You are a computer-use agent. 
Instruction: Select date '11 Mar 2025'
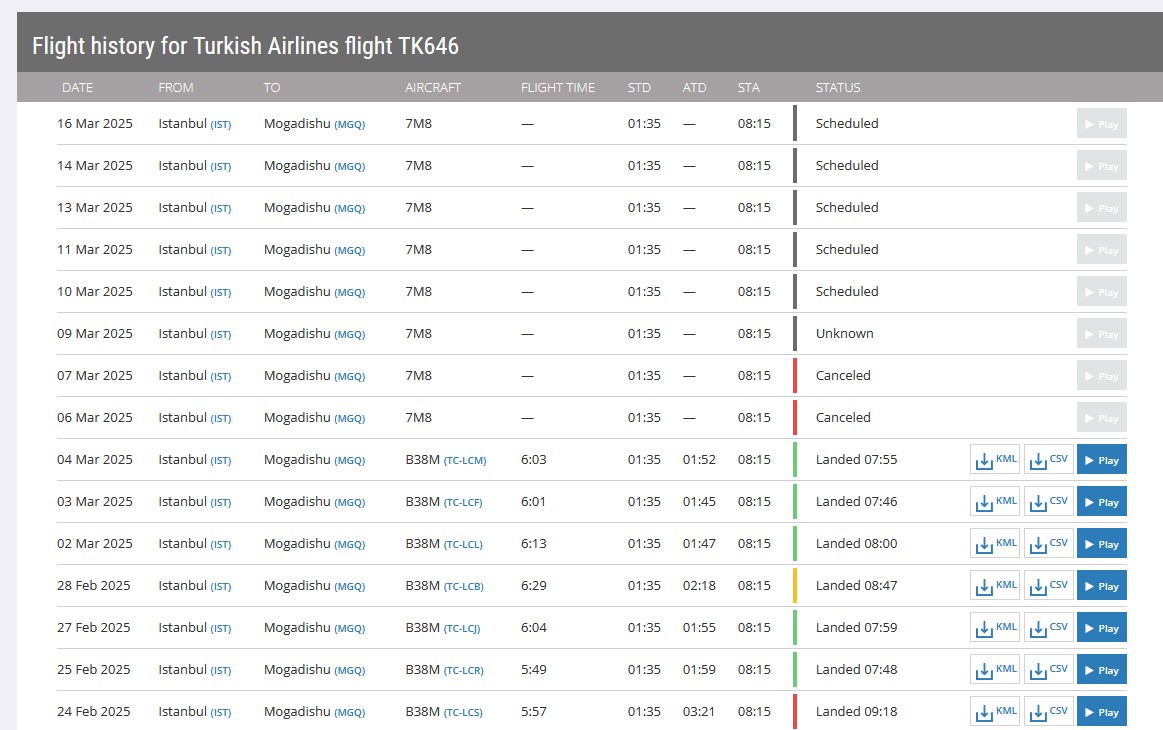click(x=95, y=249)
